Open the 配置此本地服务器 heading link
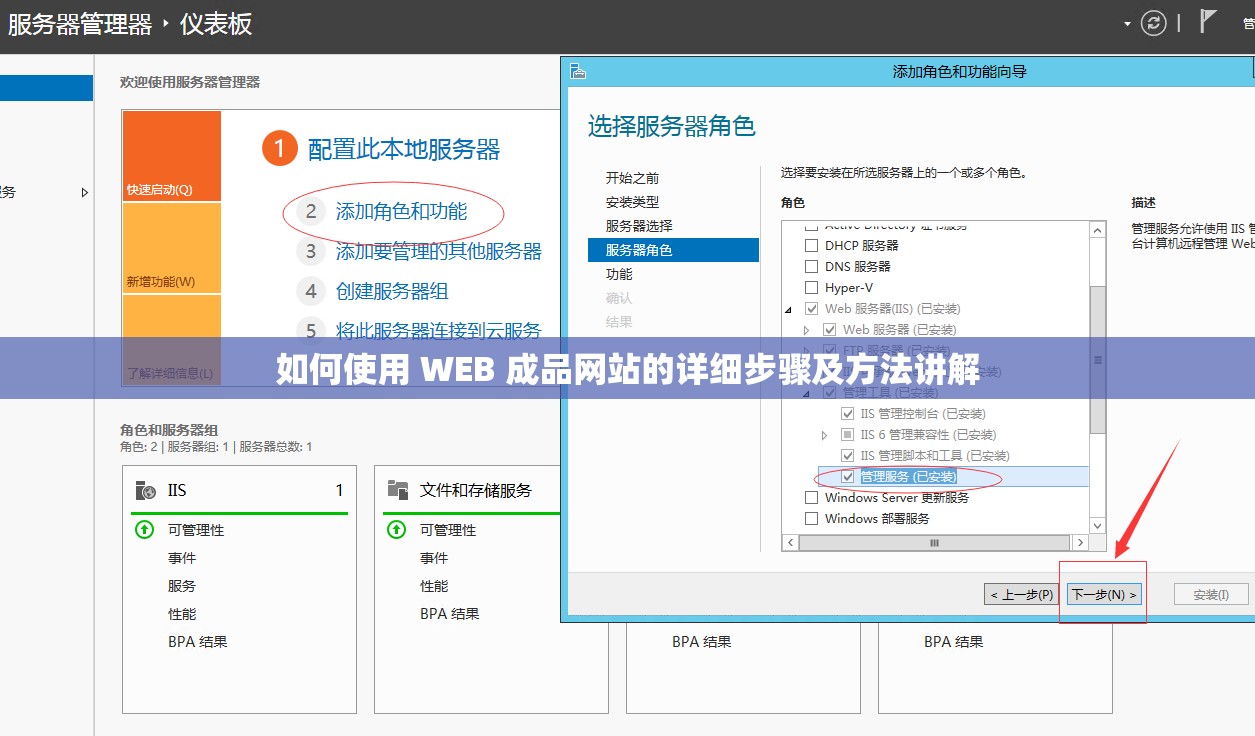Screen dimensions: 1255x736 [x=404, y=149]
